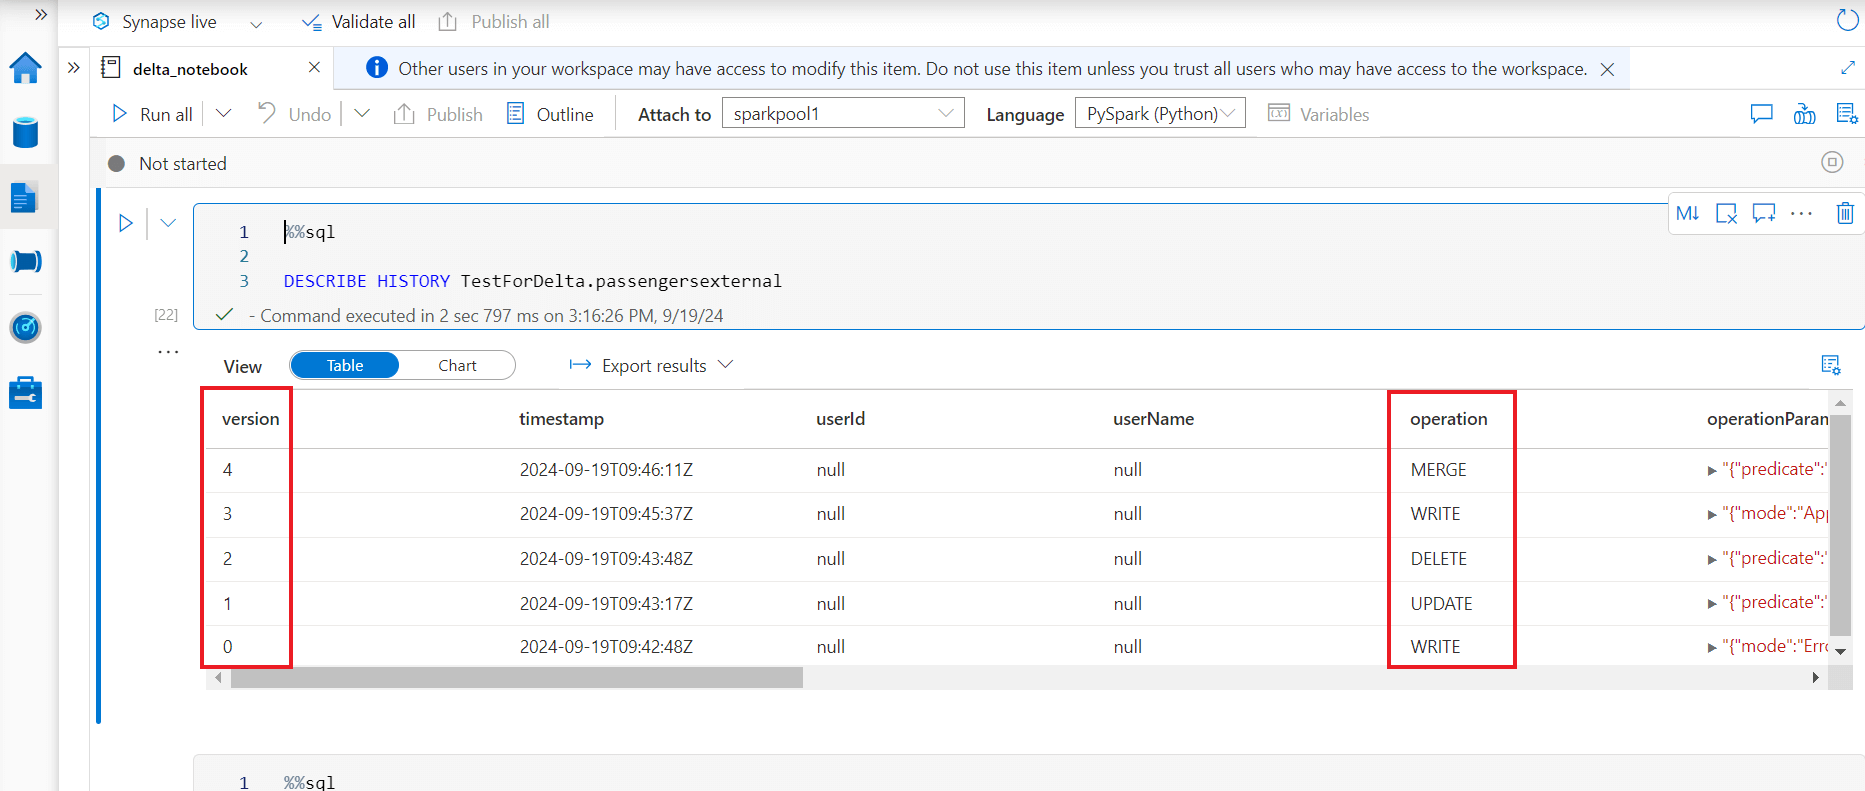Click Validate all in the top bar

[359, 22]
